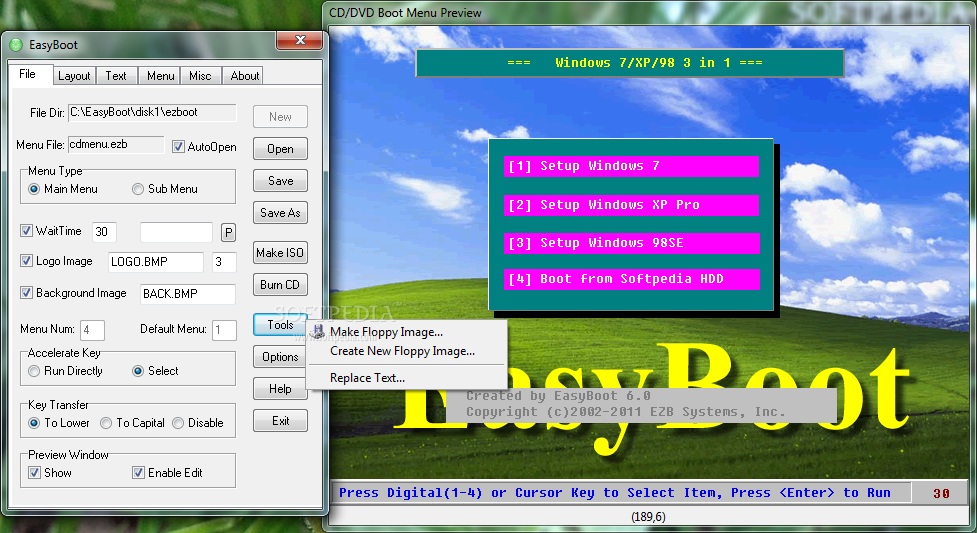
Task: Toggle the WaitTime checkbox
Action: [x=26, y=231]
